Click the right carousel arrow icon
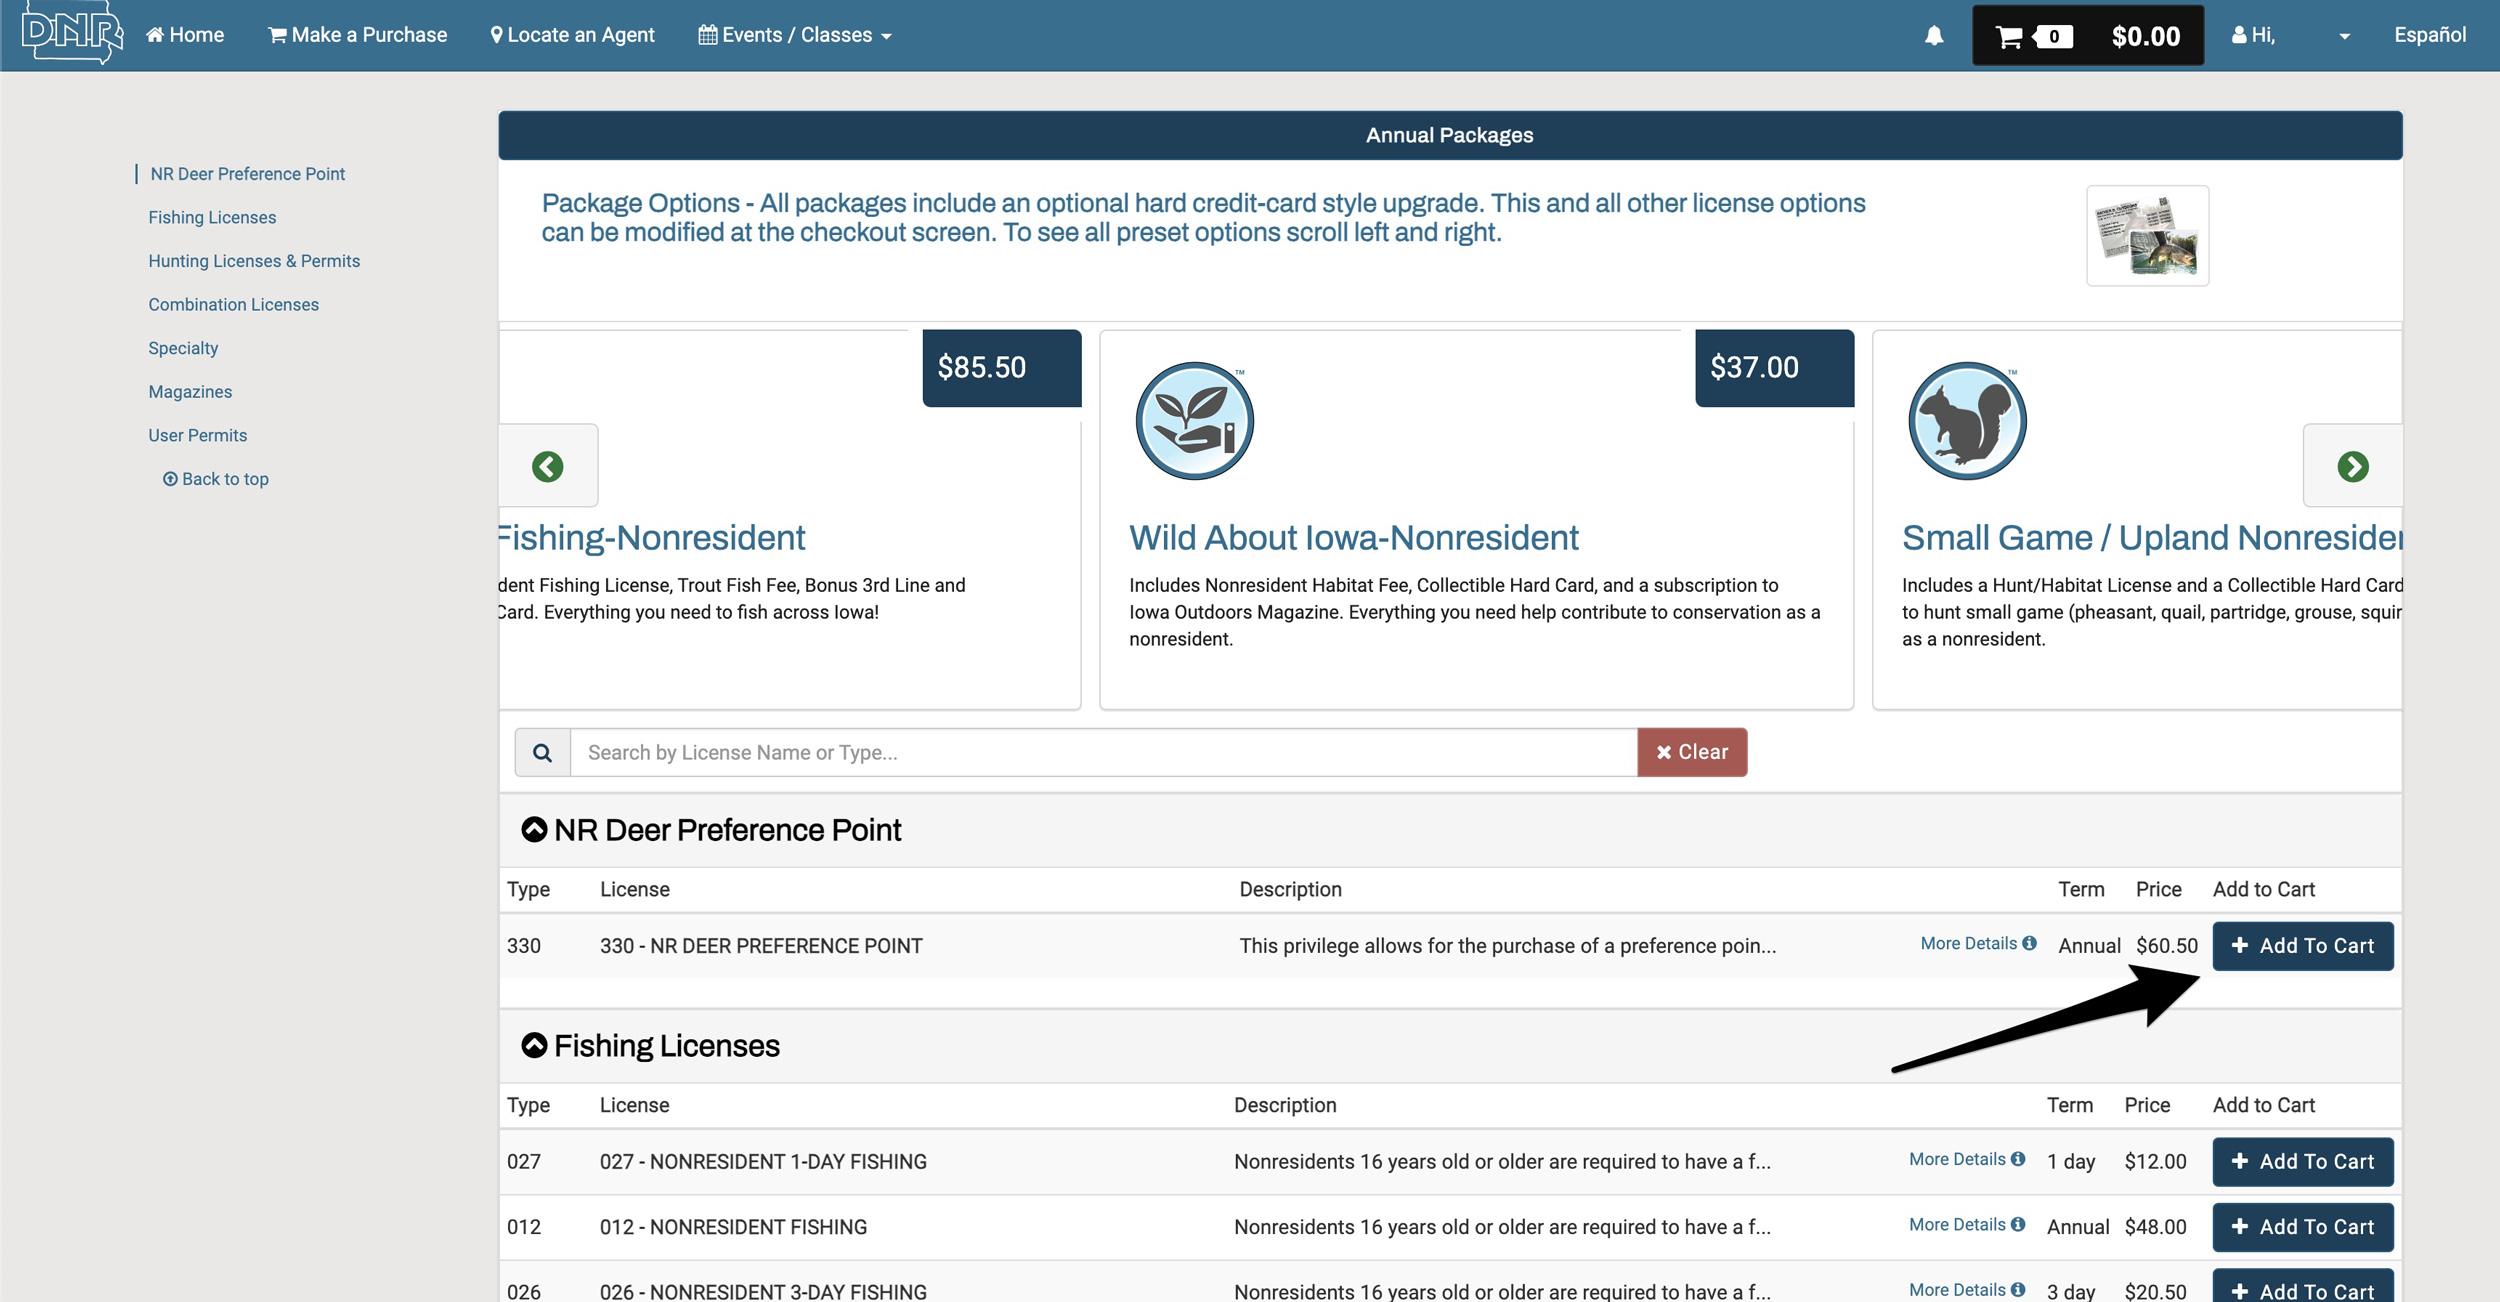Screen dimensions: 2500x1302 (x=2352, y=466)
